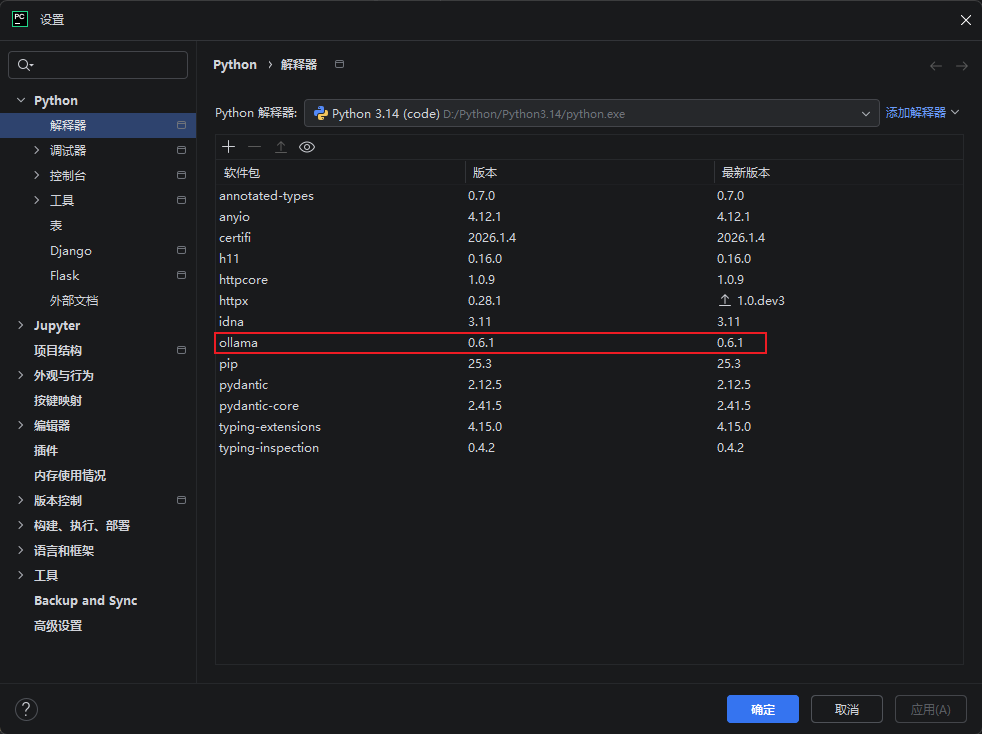Open the 表 settings page

pyautogui.click(x=56, y=225)
